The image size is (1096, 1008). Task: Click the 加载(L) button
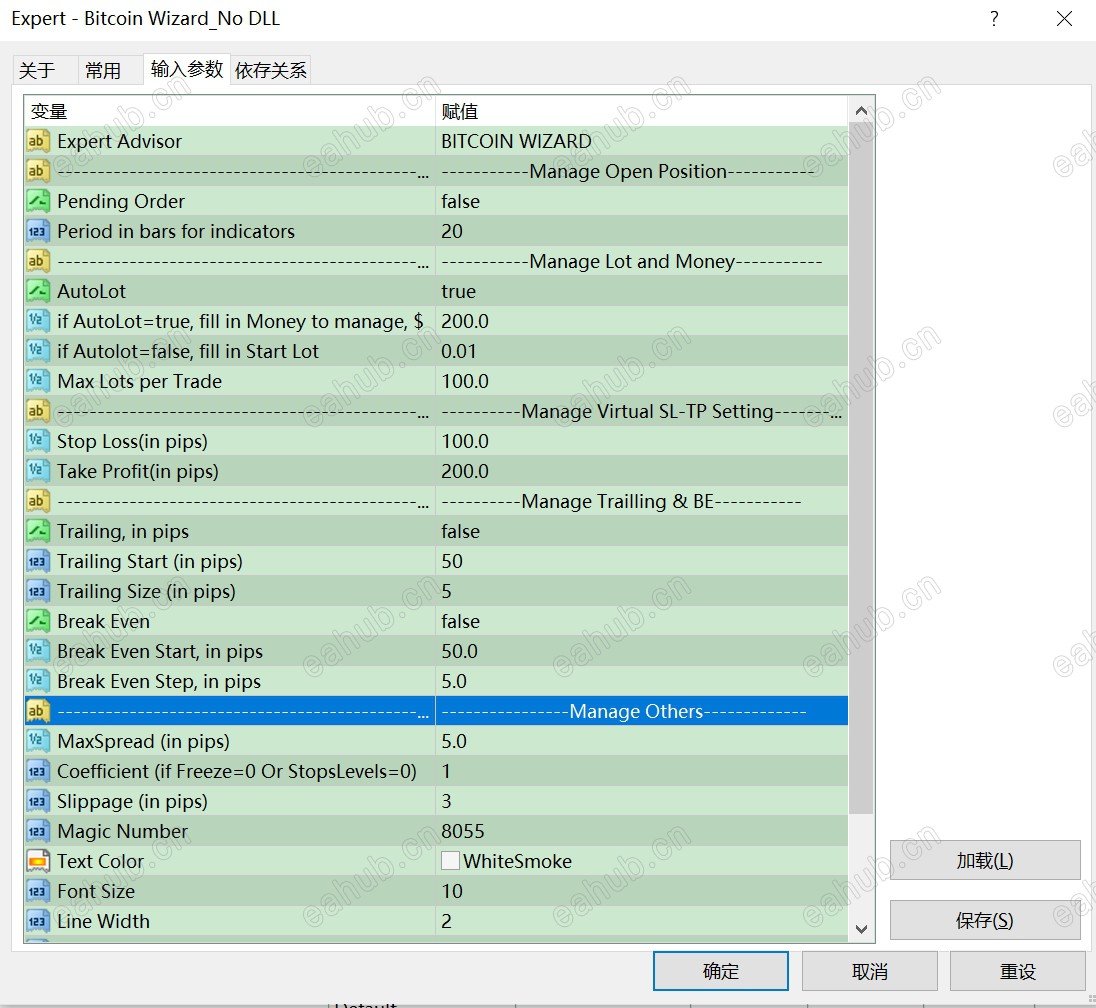985,861
